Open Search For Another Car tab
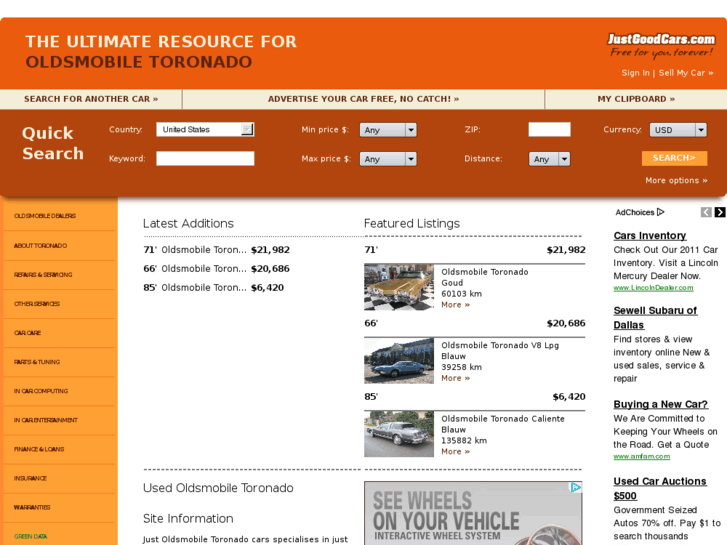 click(91, 99)
